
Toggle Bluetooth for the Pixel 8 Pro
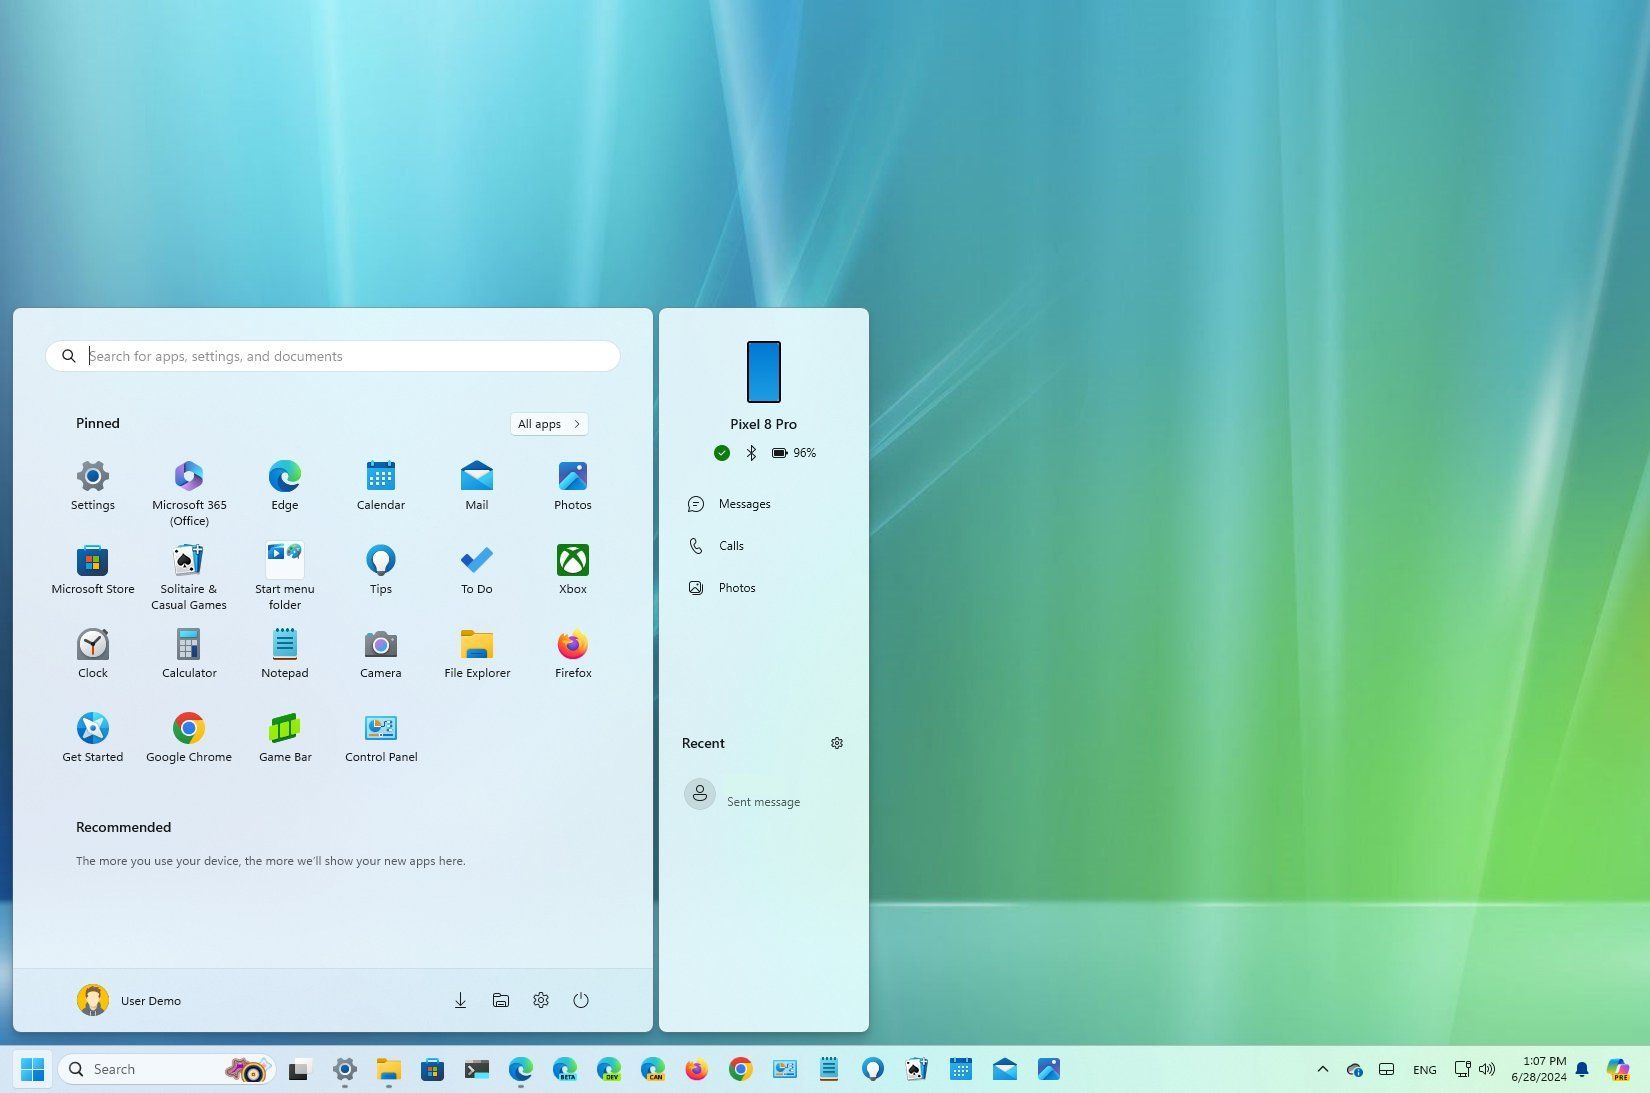751,452
